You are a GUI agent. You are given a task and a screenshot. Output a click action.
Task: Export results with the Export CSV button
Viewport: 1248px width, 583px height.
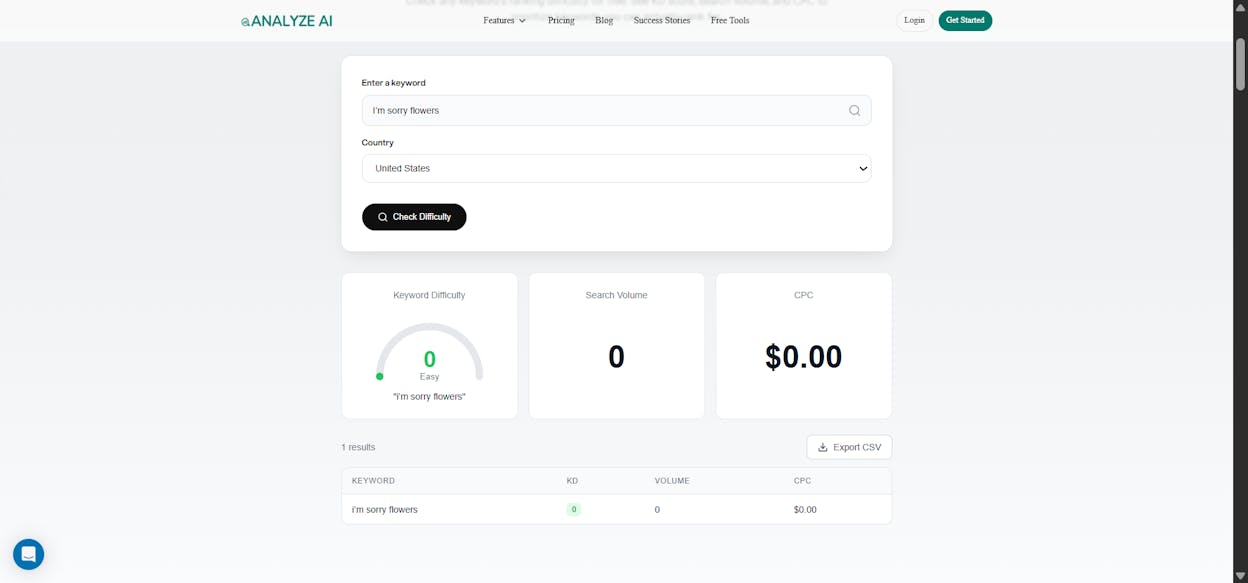(849, 447)
